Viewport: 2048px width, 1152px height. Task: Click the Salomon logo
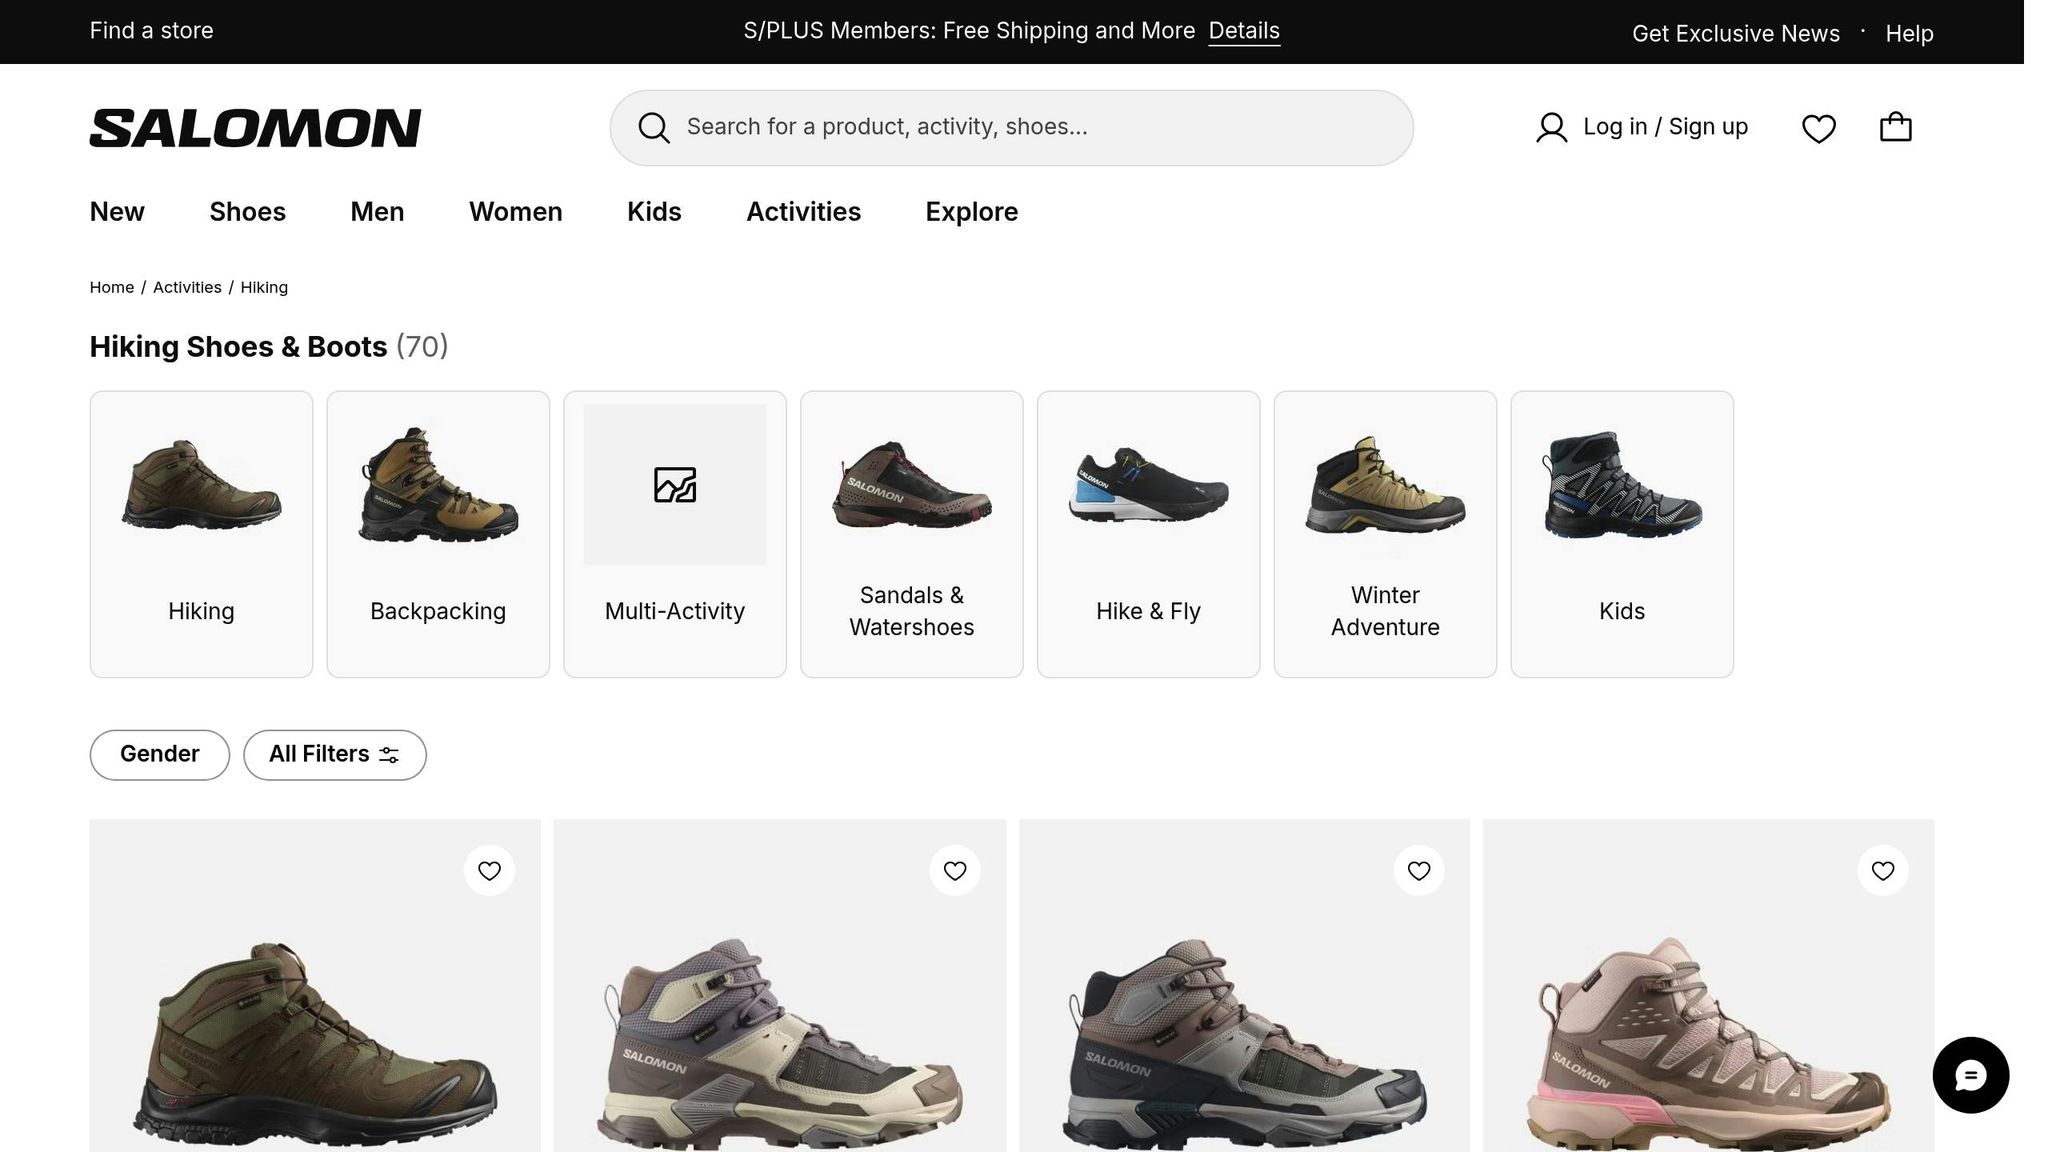click(255, 128)
